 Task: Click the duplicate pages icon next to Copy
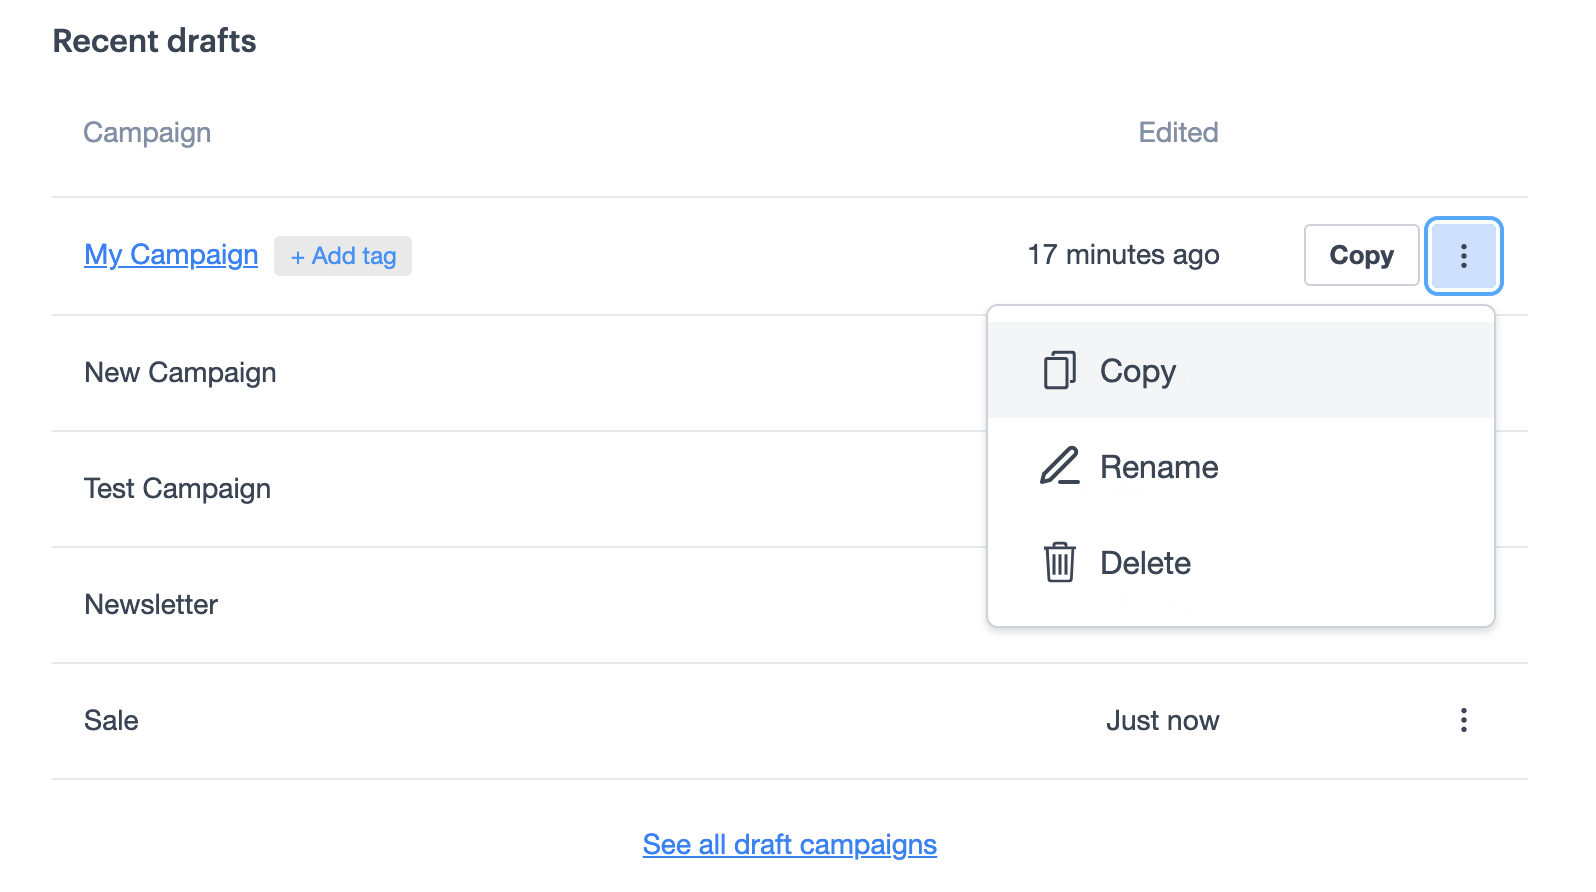point(1059,369)
